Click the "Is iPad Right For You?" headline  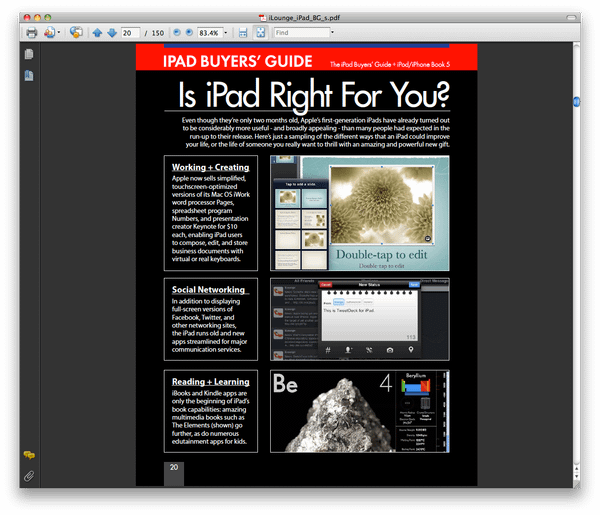point(314,95)
